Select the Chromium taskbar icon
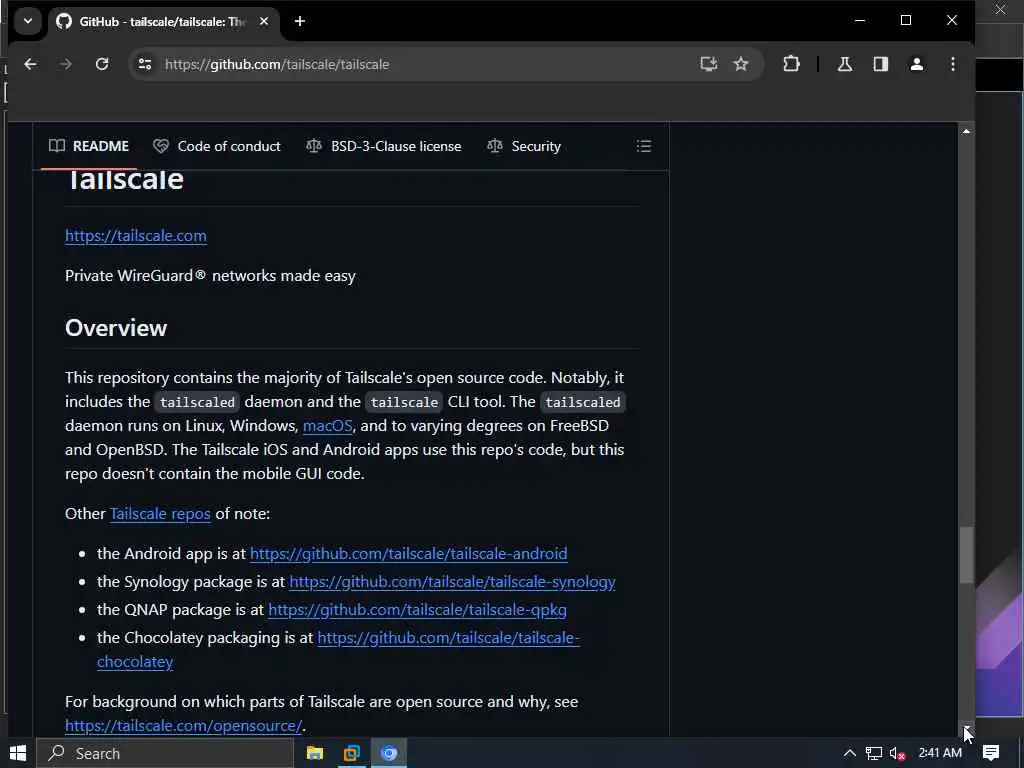Image resolution: width=1024 pixels, height=768 pixels. (389, 753)
